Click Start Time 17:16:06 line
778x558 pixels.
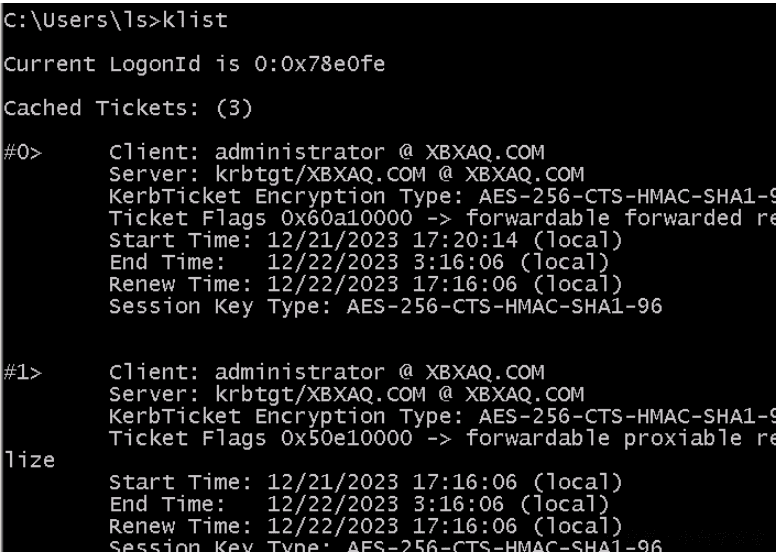click(x=365, y=483)
